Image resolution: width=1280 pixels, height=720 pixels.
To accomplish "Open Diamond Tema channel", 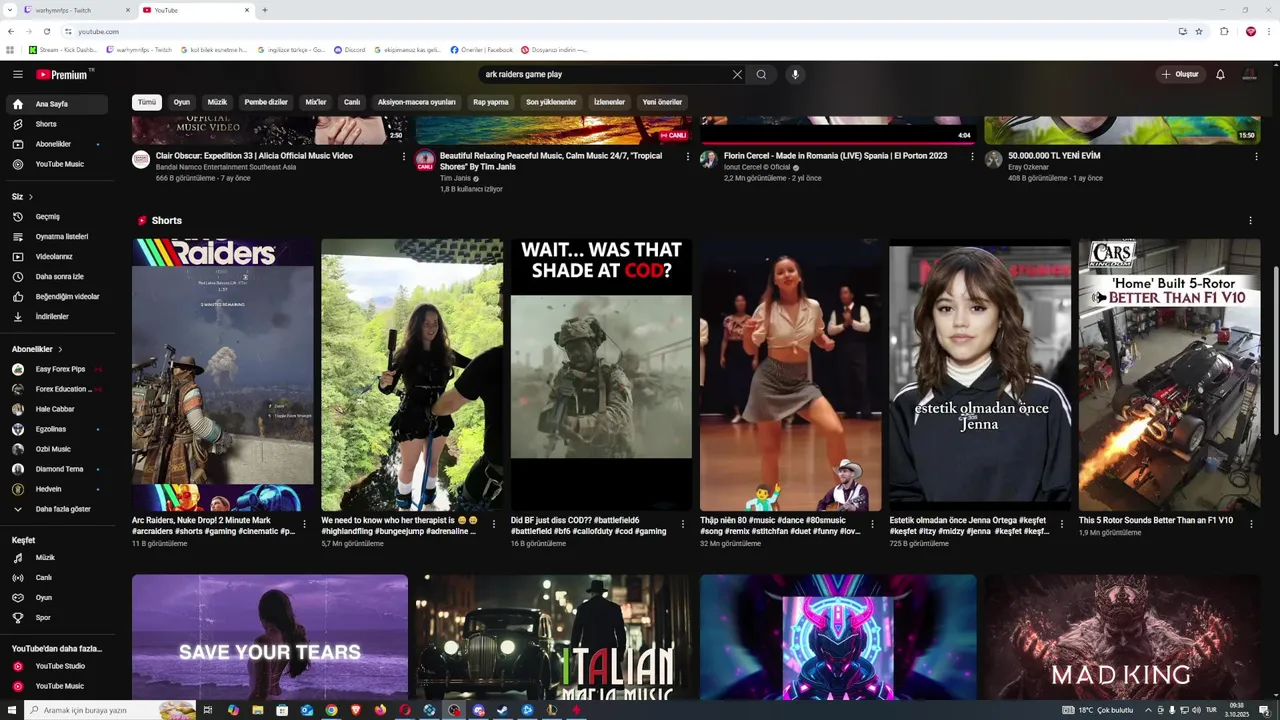I will pos(56,469).
